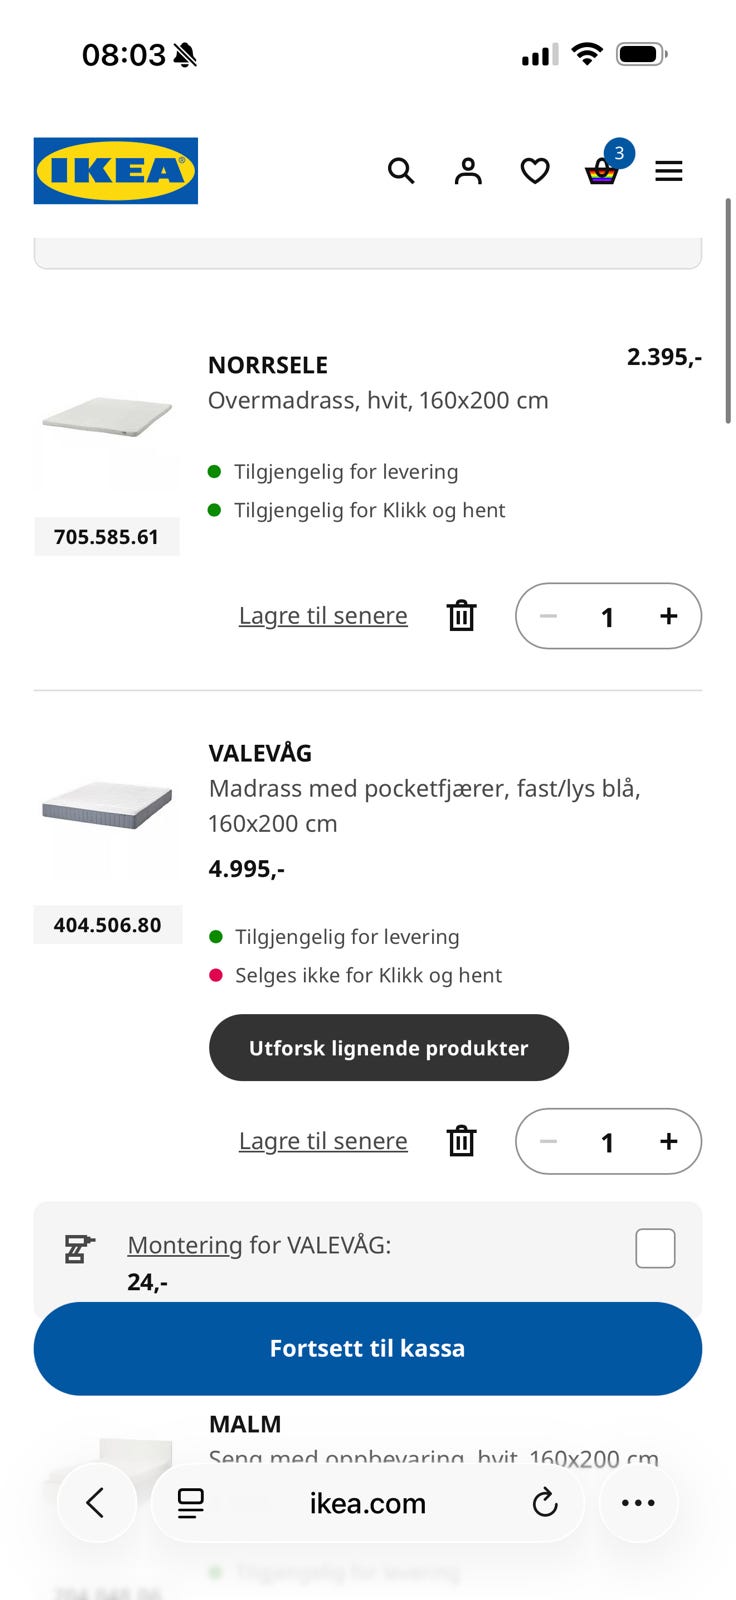Decrease NORRSELE quantity with minus
736x1600 pixels.
point(548,616)
